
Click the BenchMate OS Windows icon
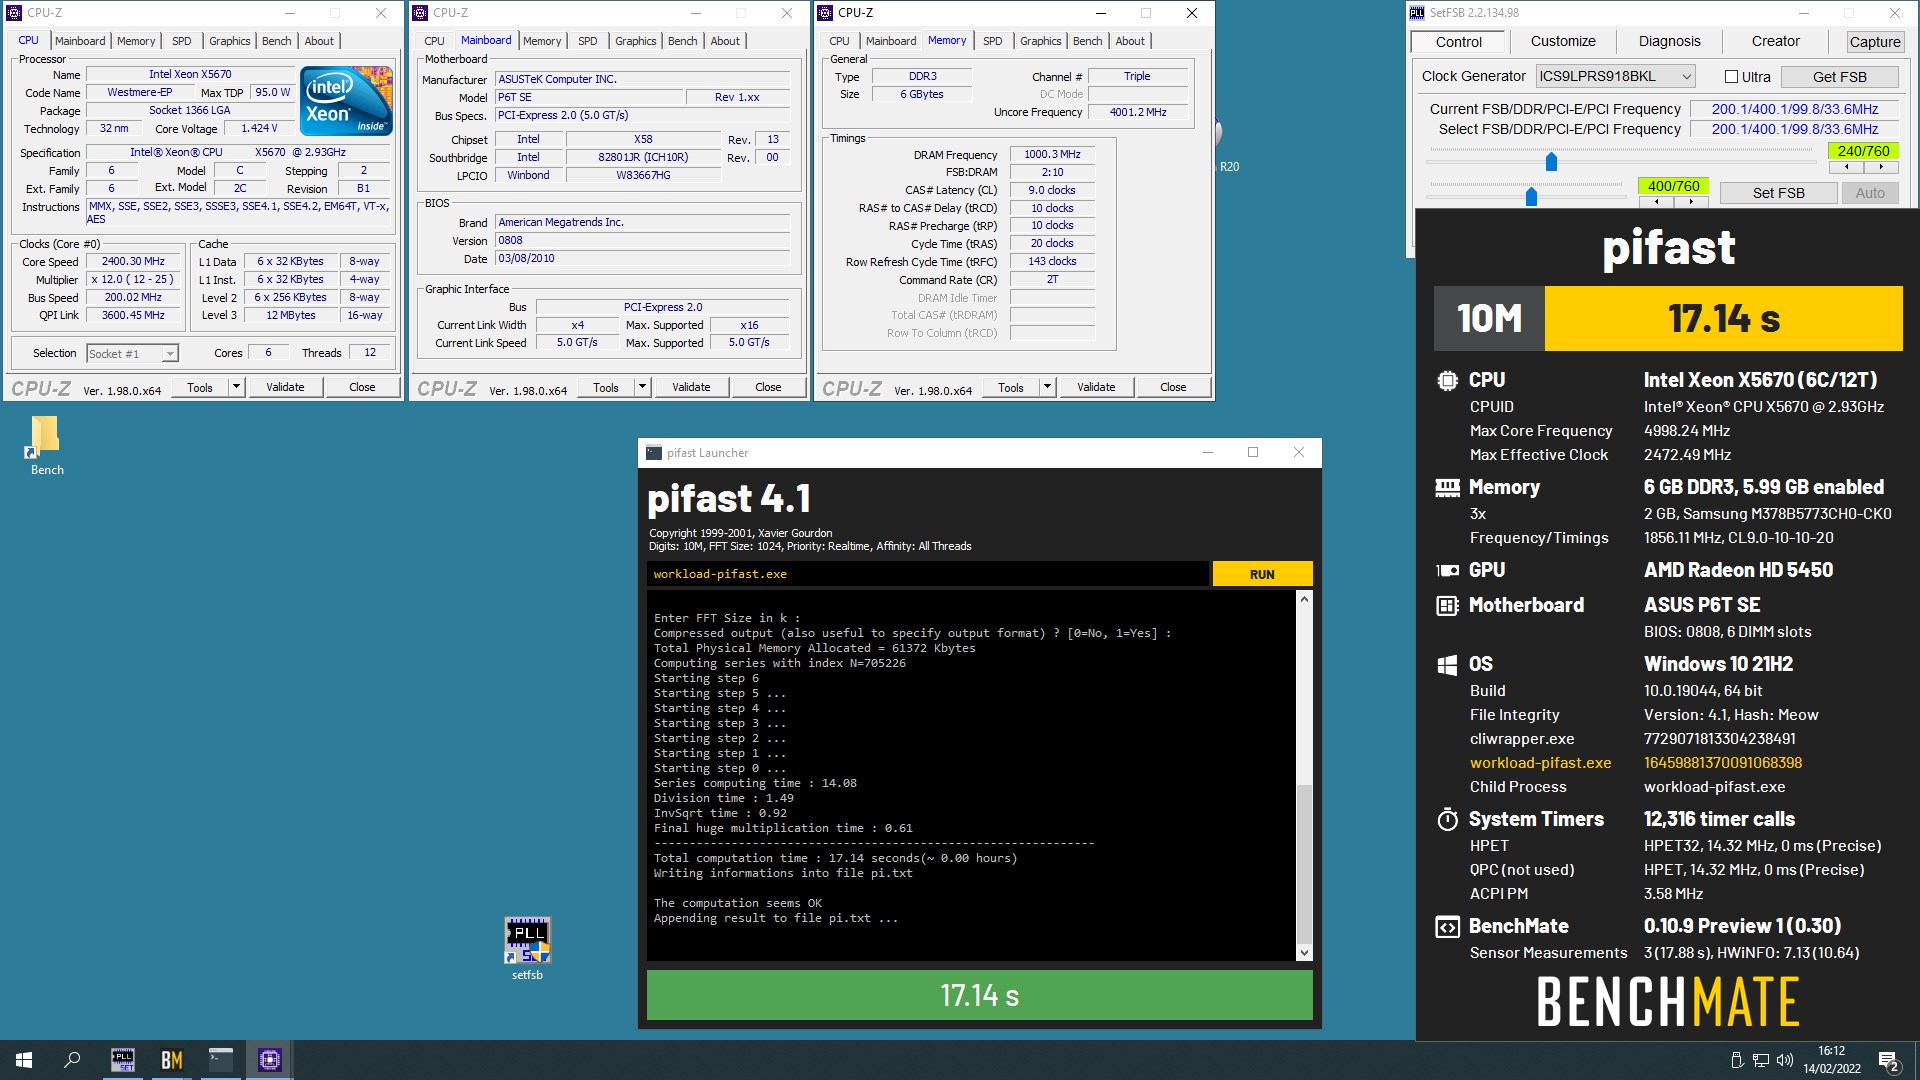[1447, 664]
